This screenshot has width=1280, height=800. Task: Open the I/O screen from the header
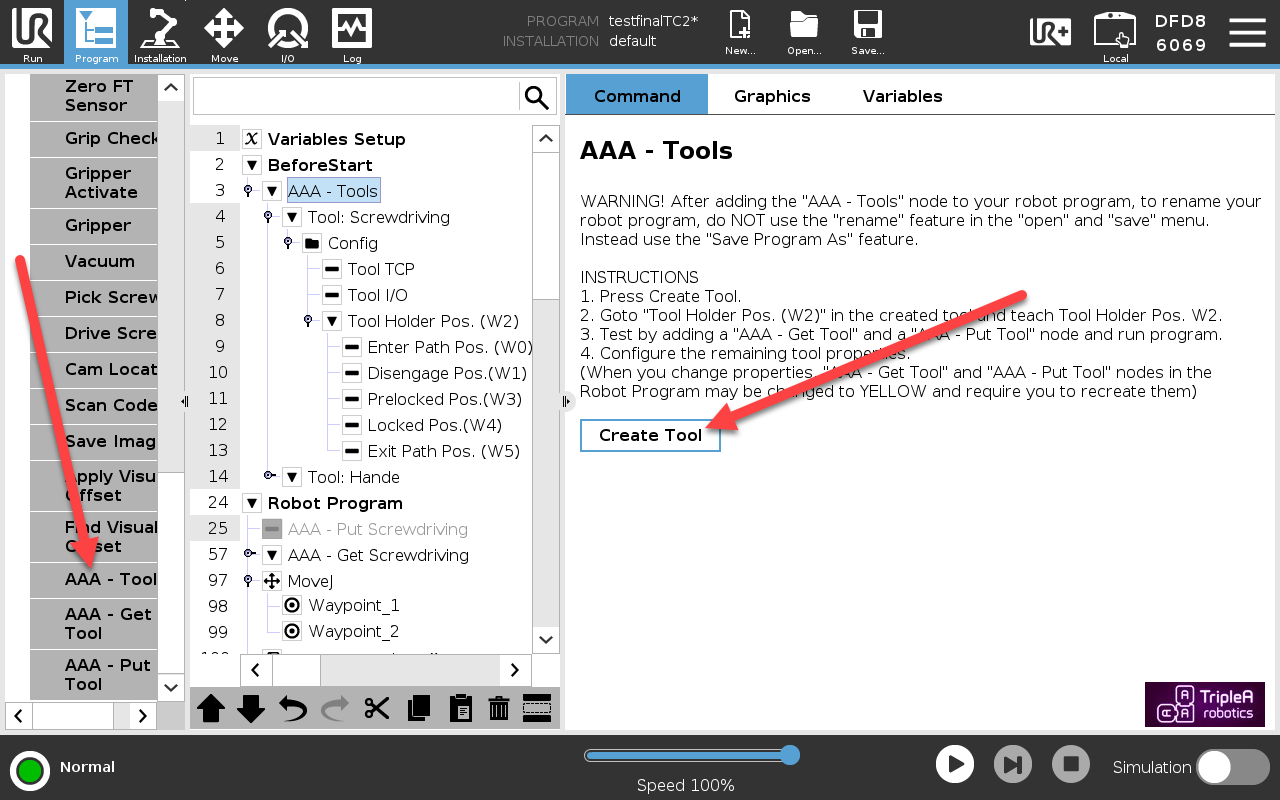click(x=288, y=34)
